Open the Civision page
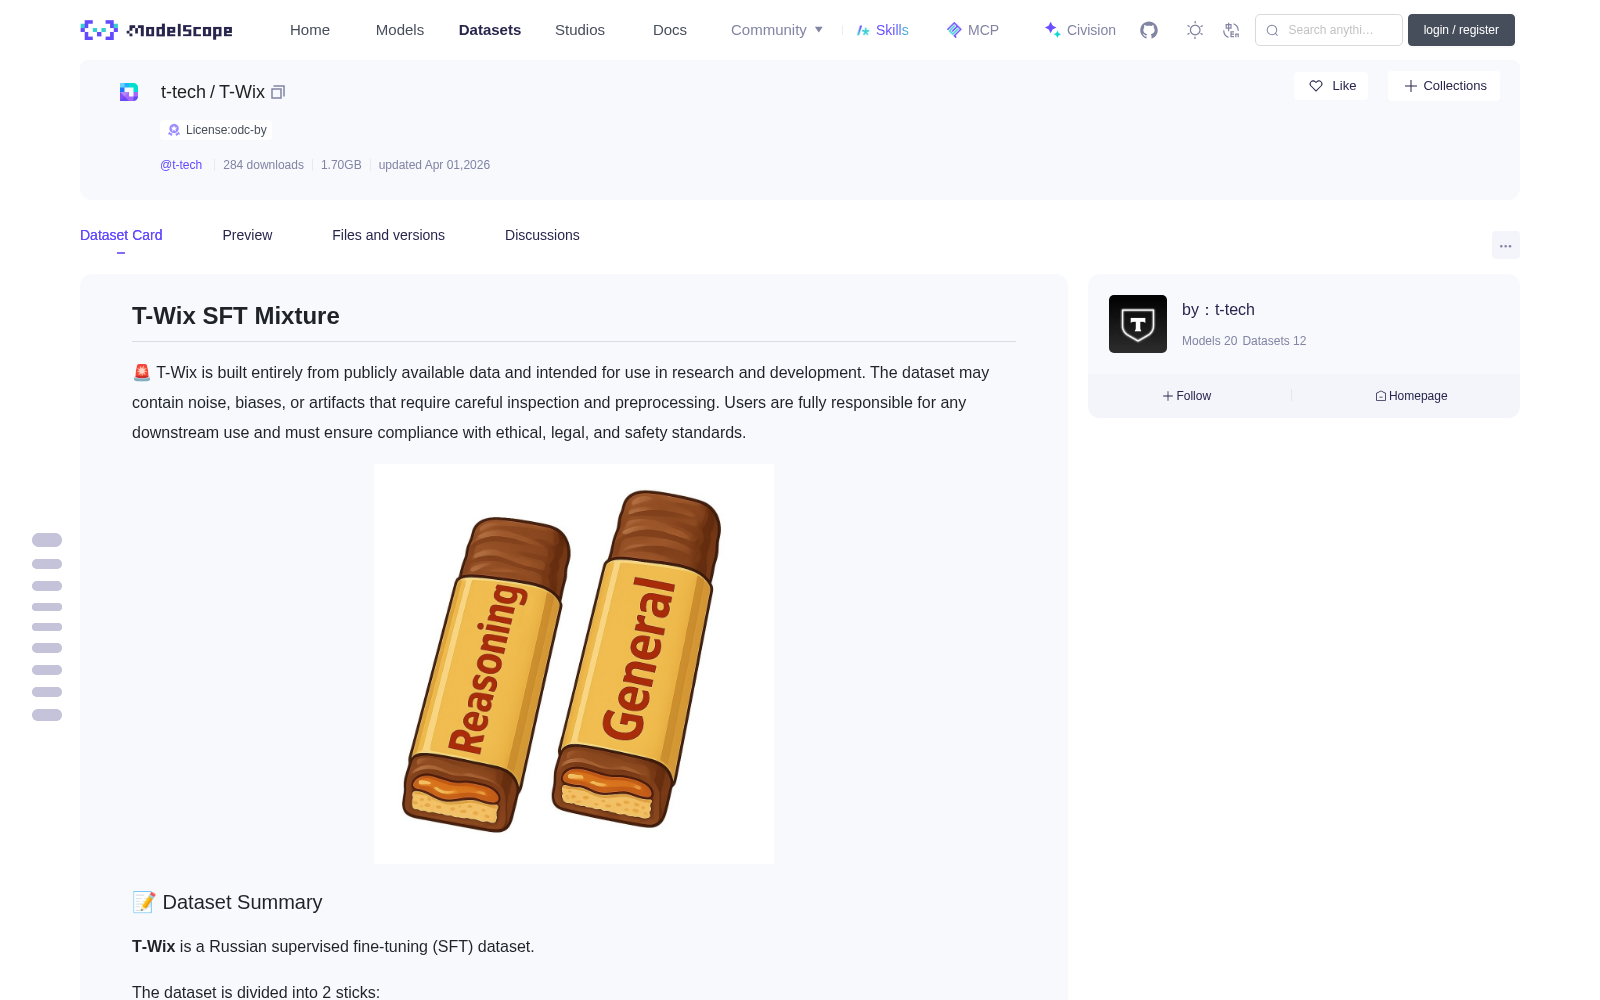 pos(1080,30)
